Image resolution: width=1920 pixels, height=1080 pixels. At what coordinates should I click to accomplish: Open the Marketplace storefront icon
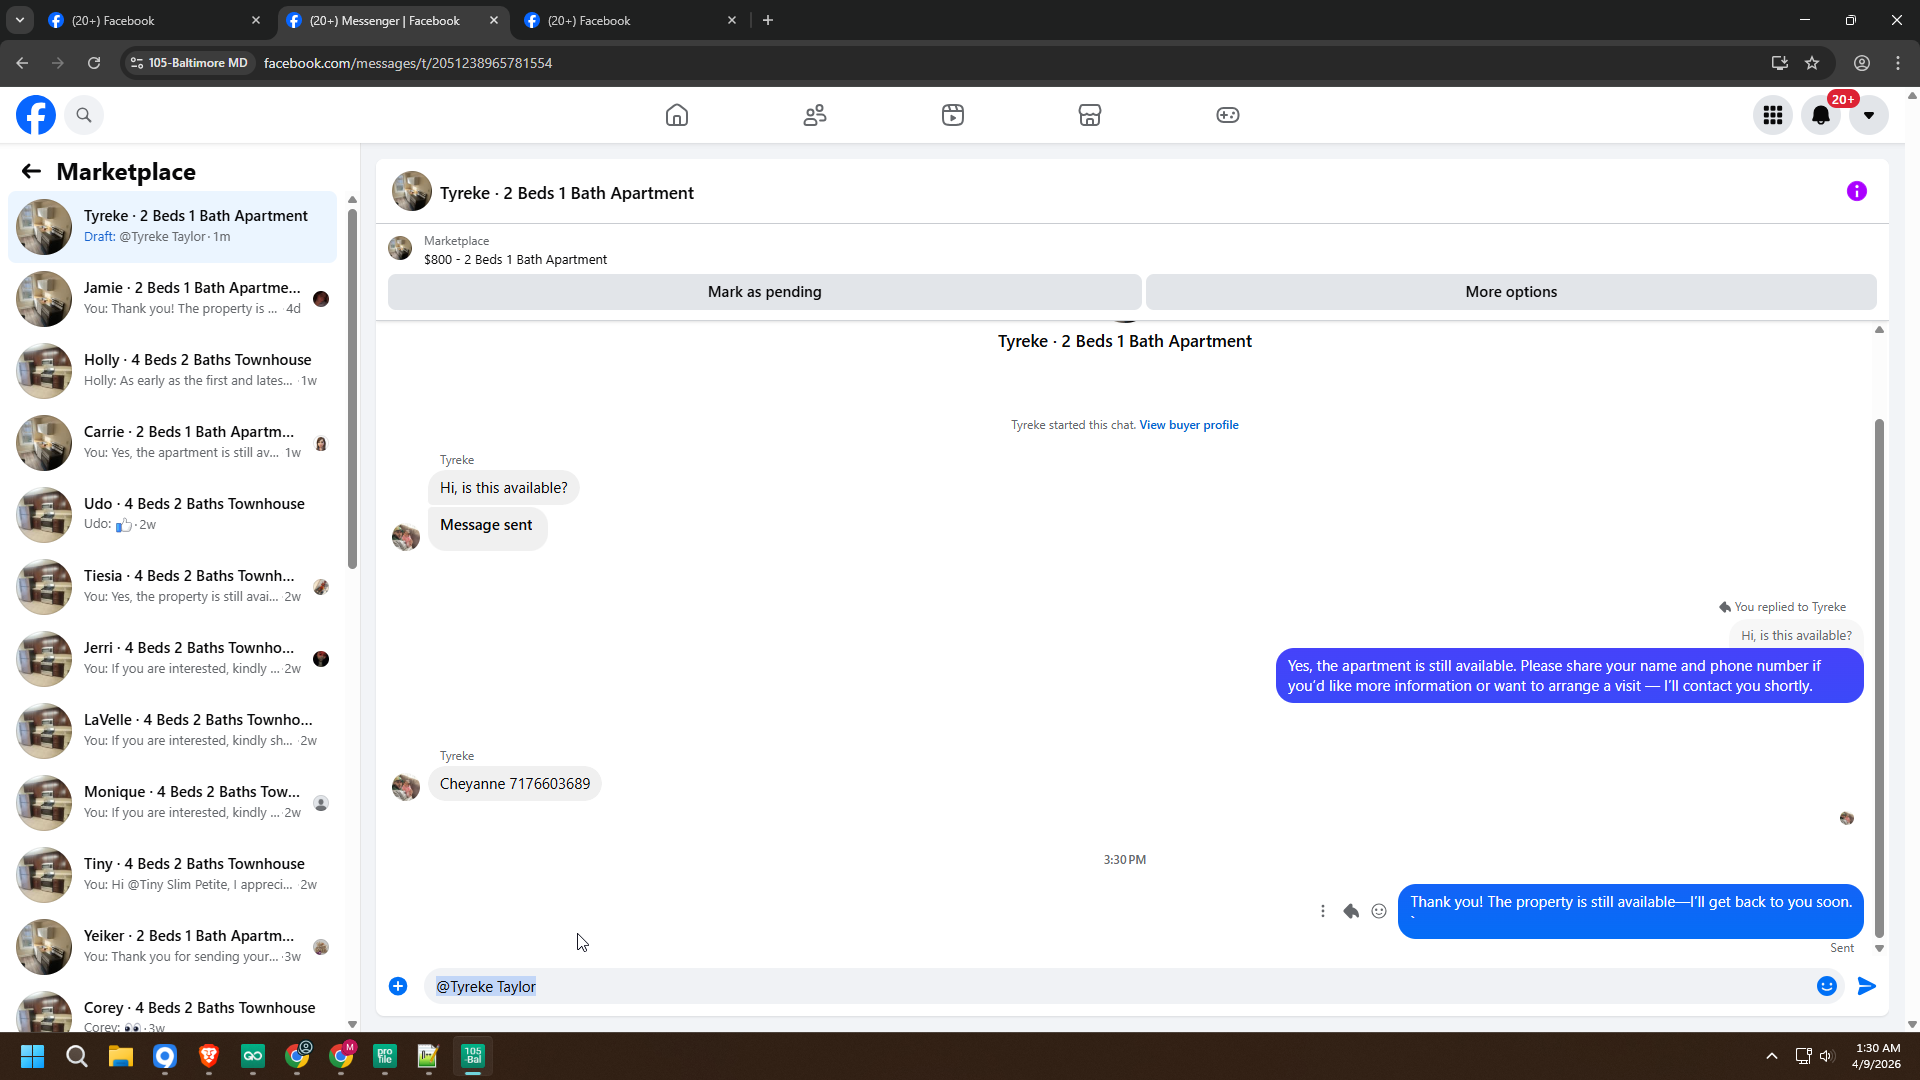(1090, 115)
